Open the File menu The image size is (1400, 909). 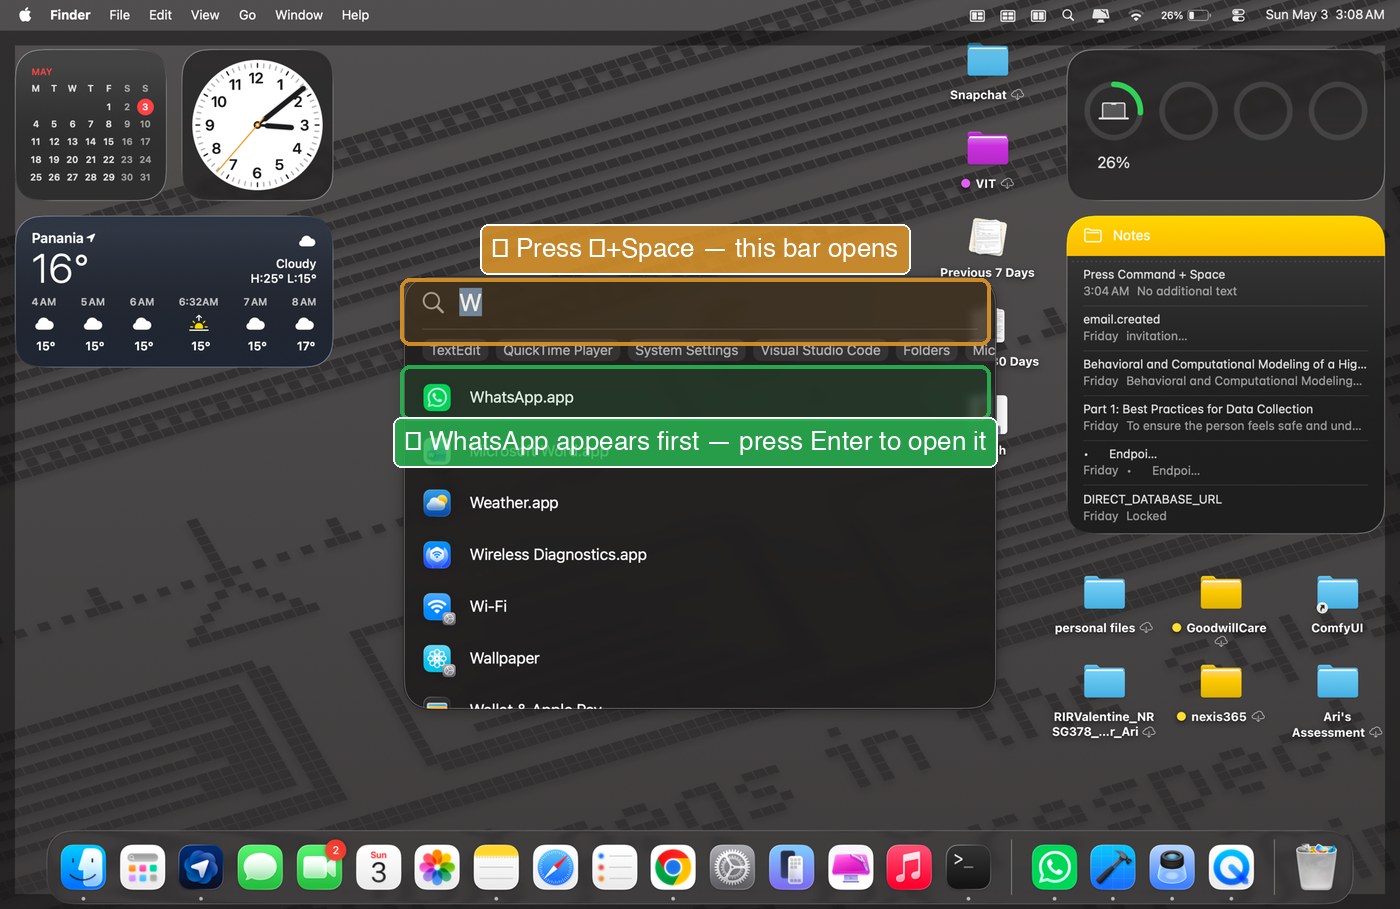(120, 15)
